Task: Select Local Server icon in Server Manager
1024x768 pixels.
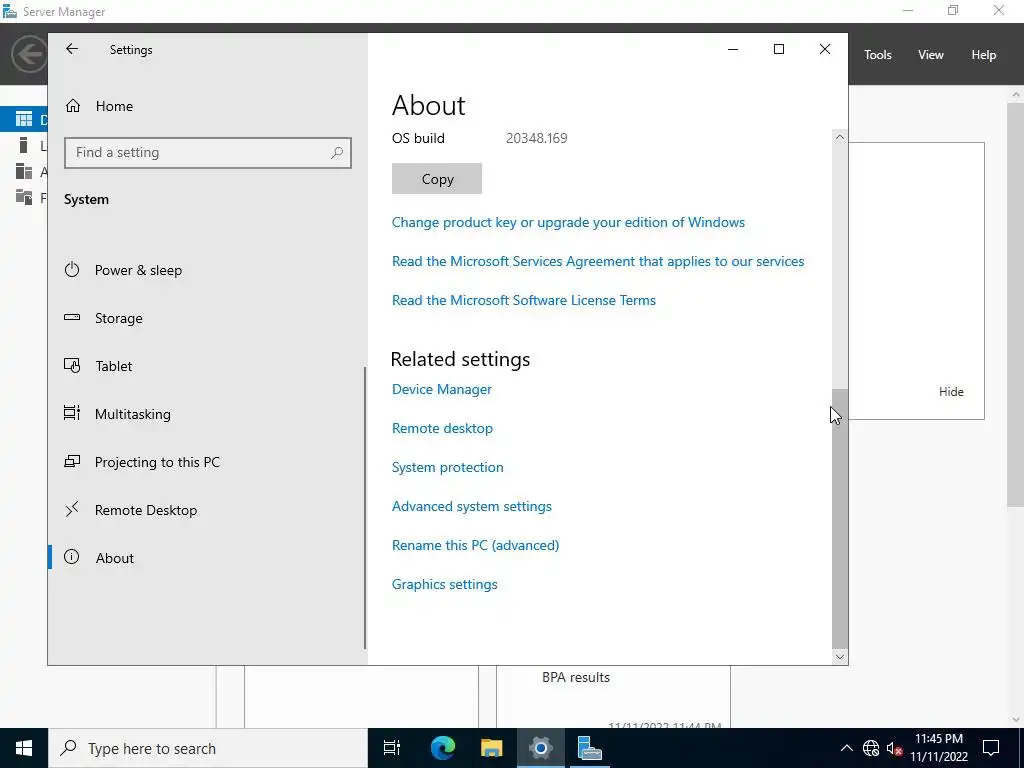Action: 24,145
